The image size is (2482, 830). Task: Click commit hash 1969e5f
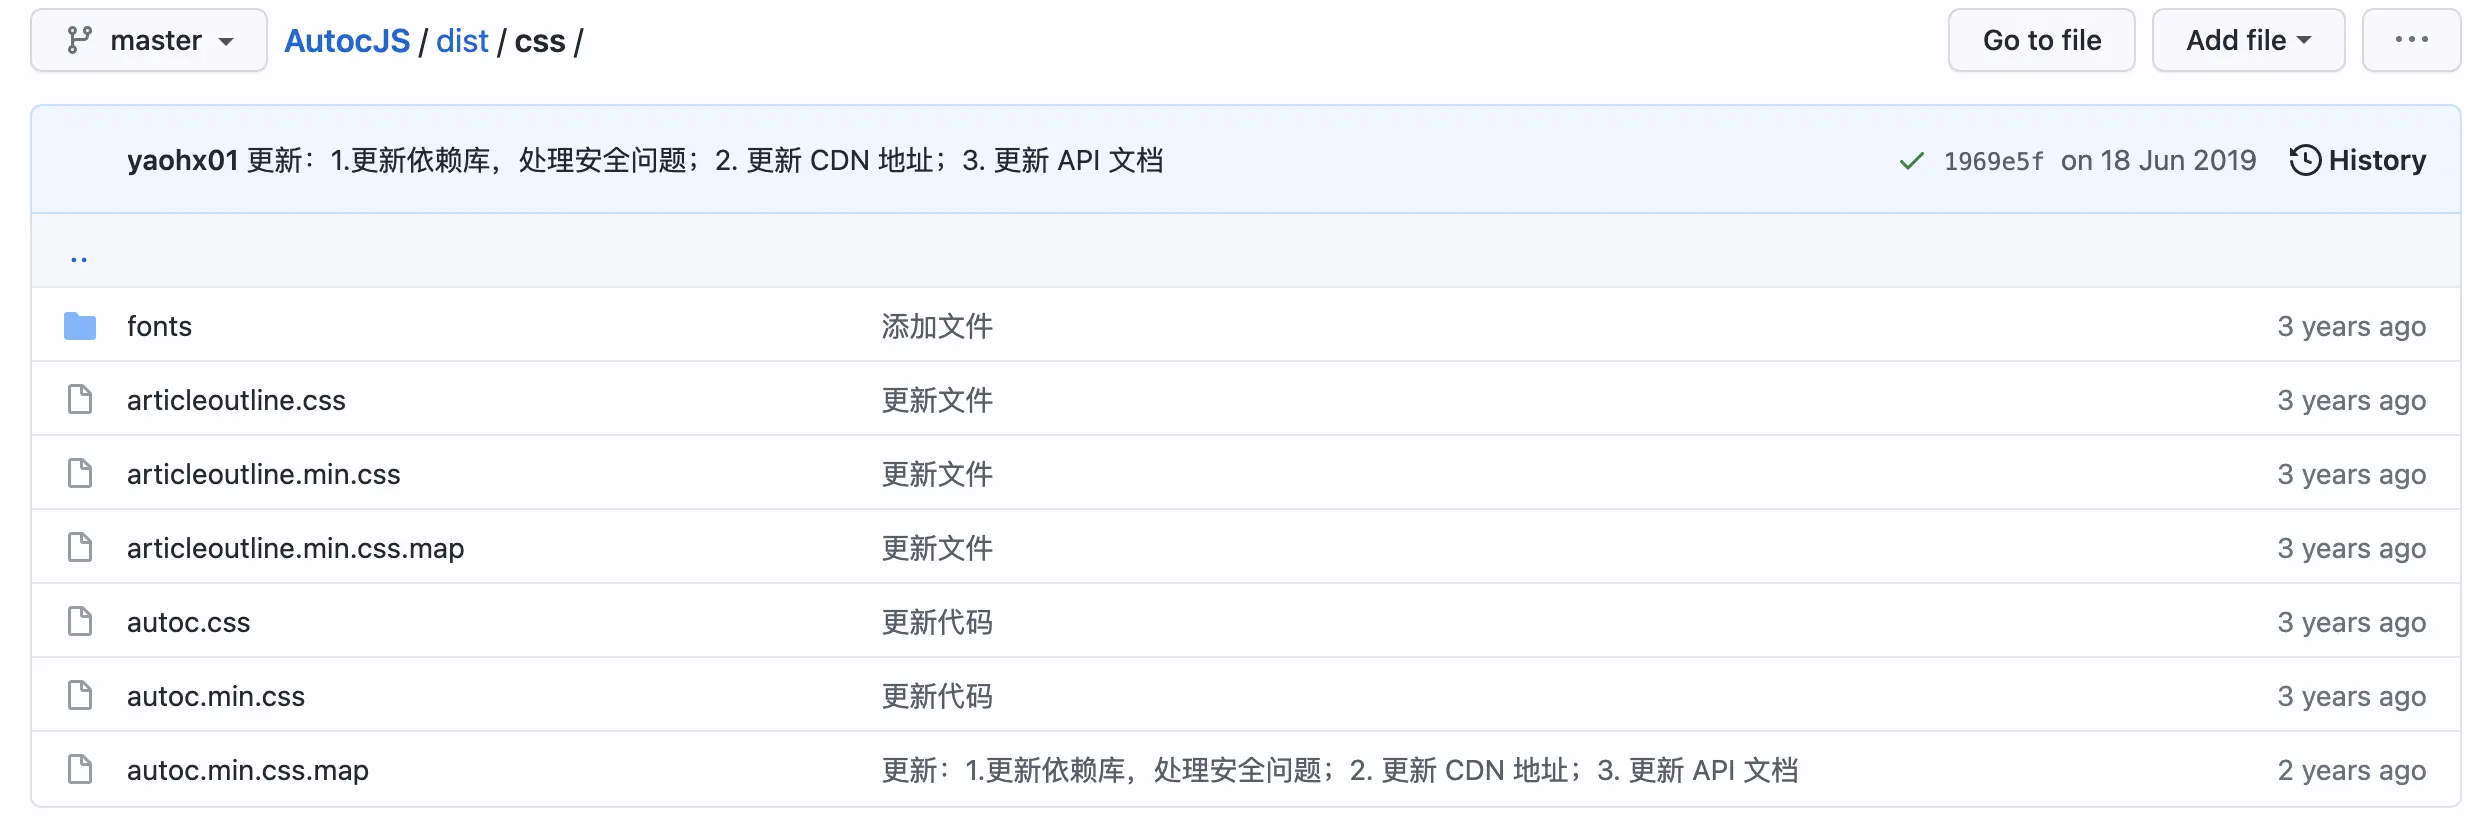point(1993,161)
